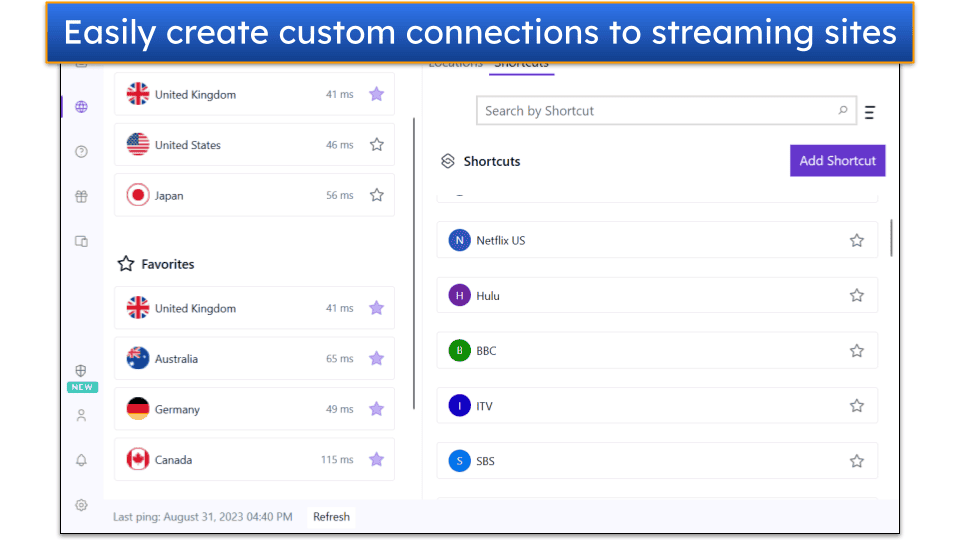The width and height of the screenshot is (960, 540).
Task: Click the magnifier icon in shortcut search
Action: (843, 111)
